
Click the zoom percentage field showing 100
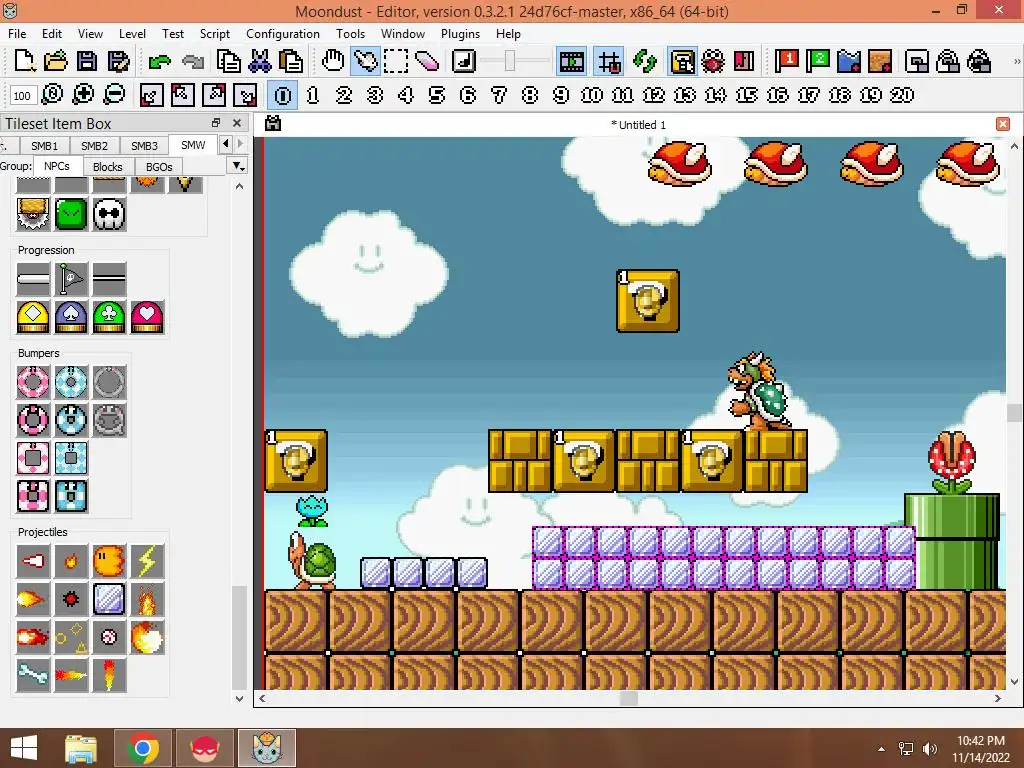tap(22, 96)
